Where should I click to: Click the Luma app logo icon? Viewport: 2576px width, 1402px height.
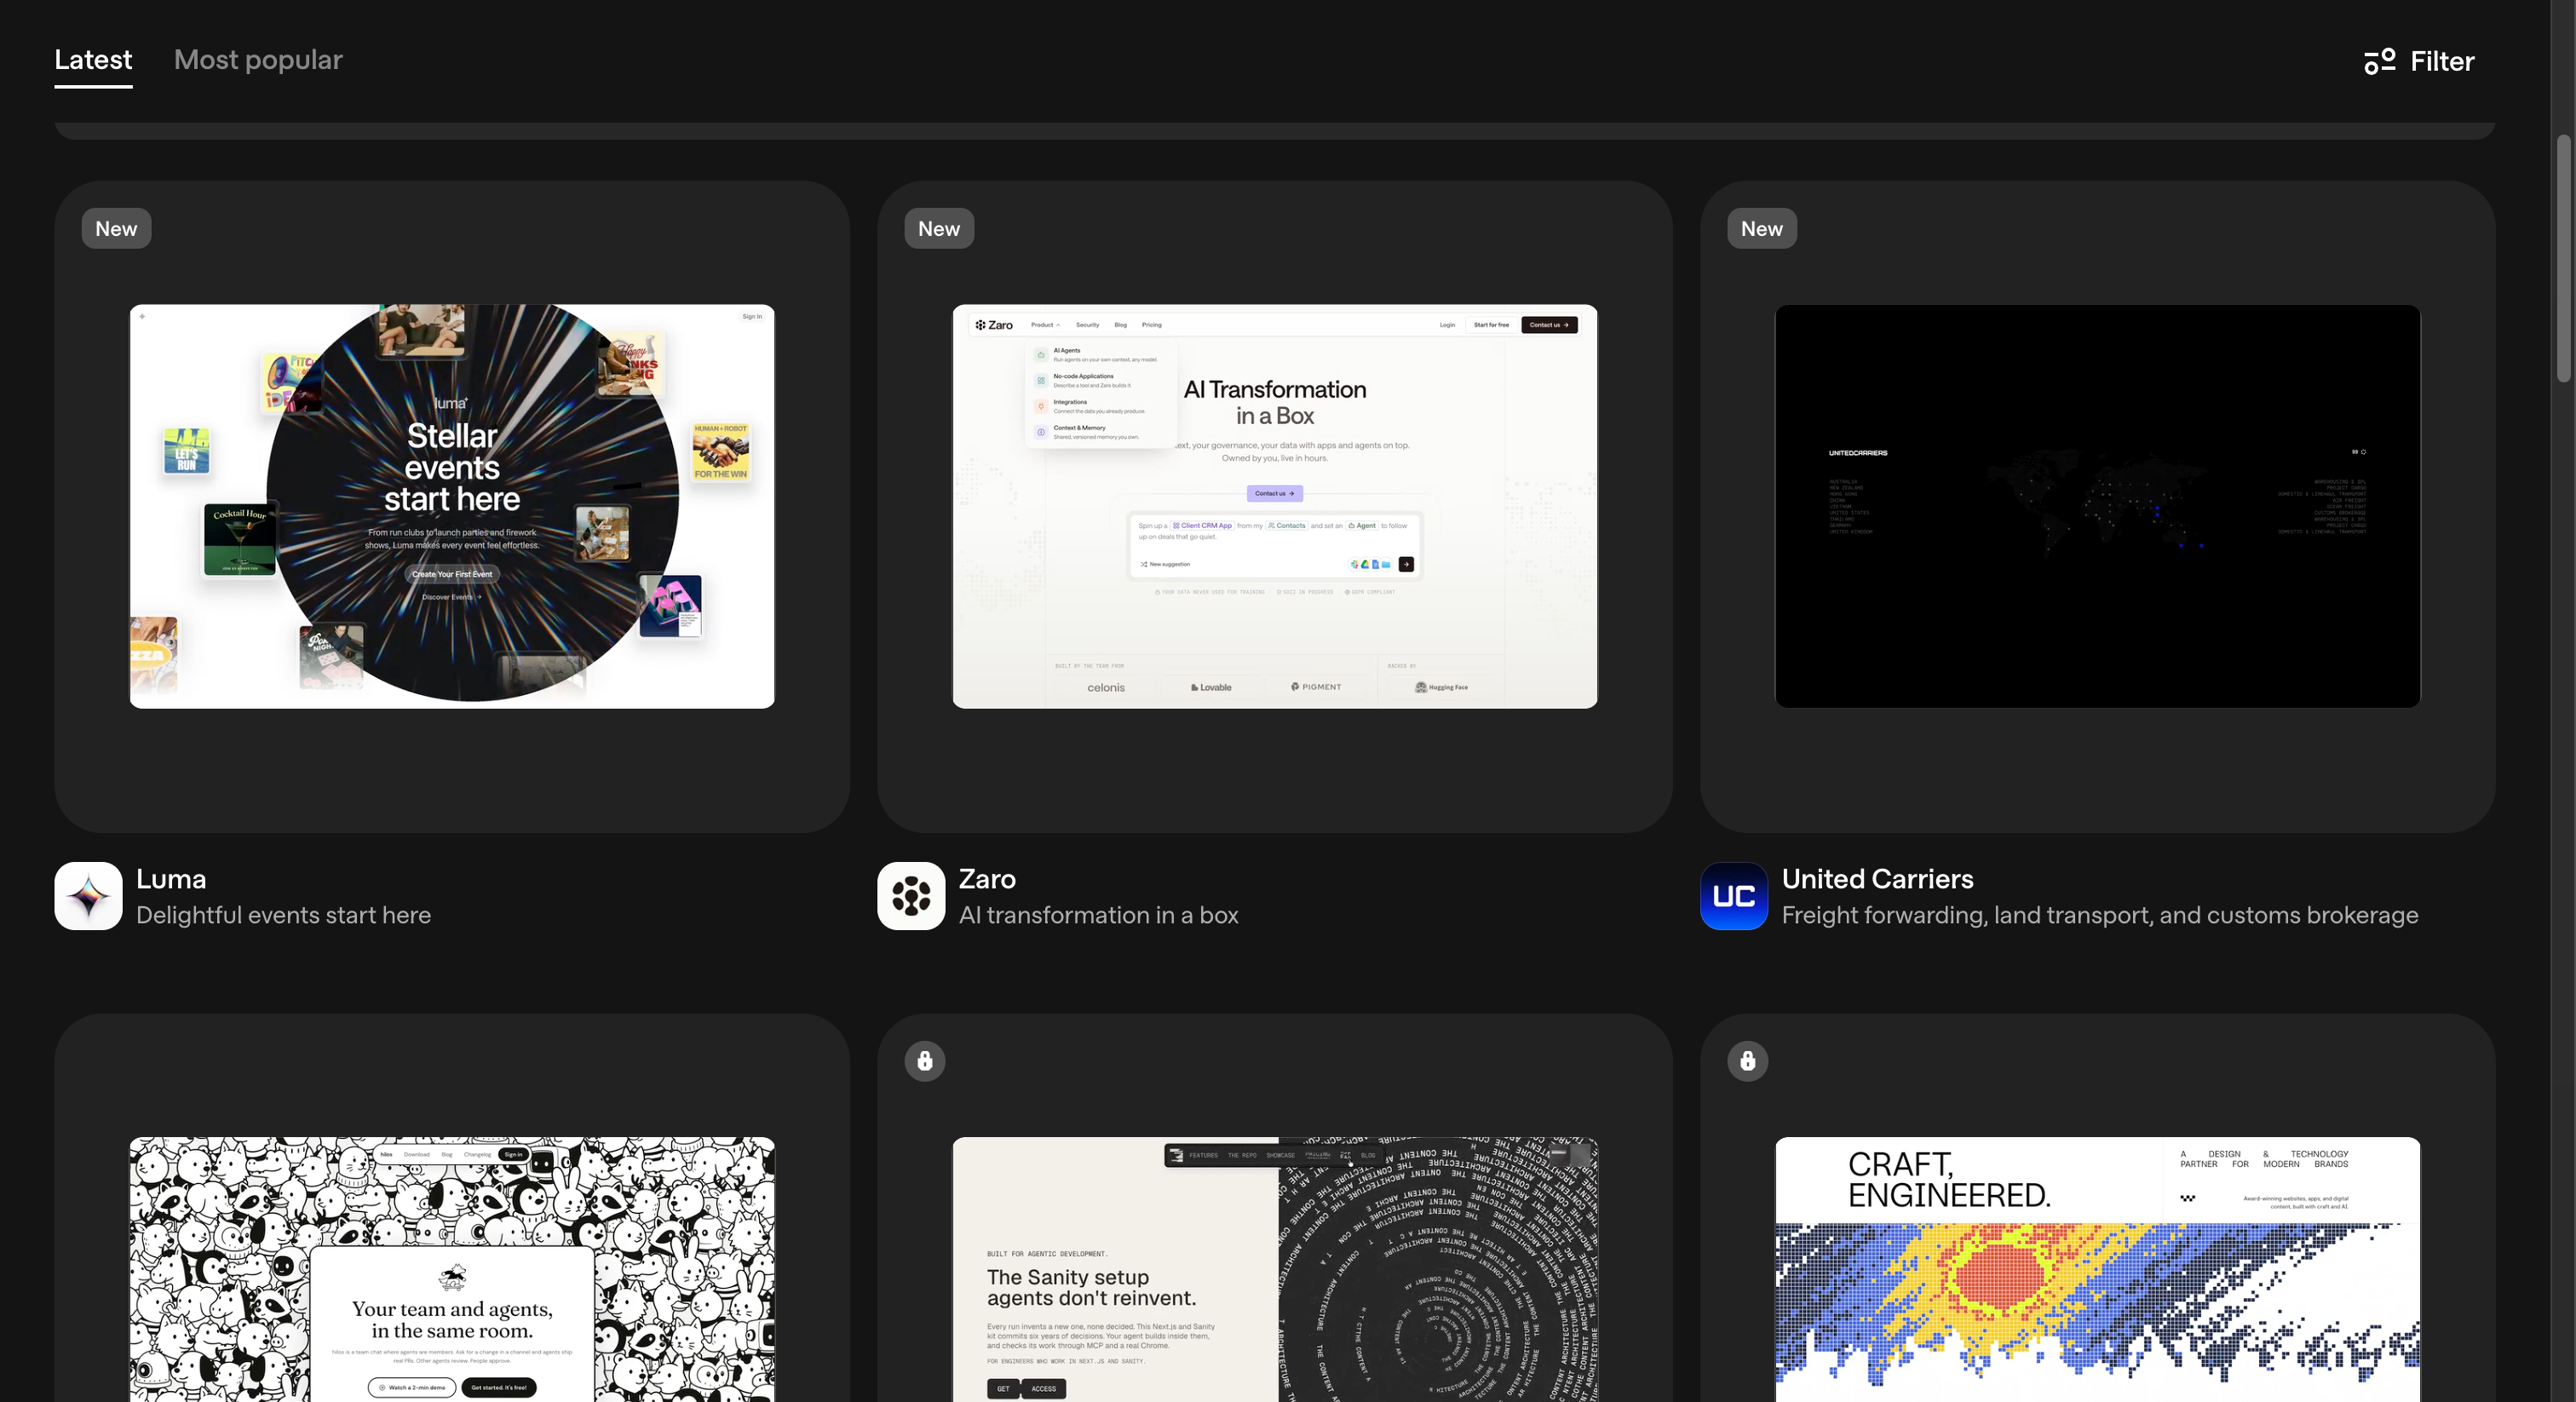88,896
